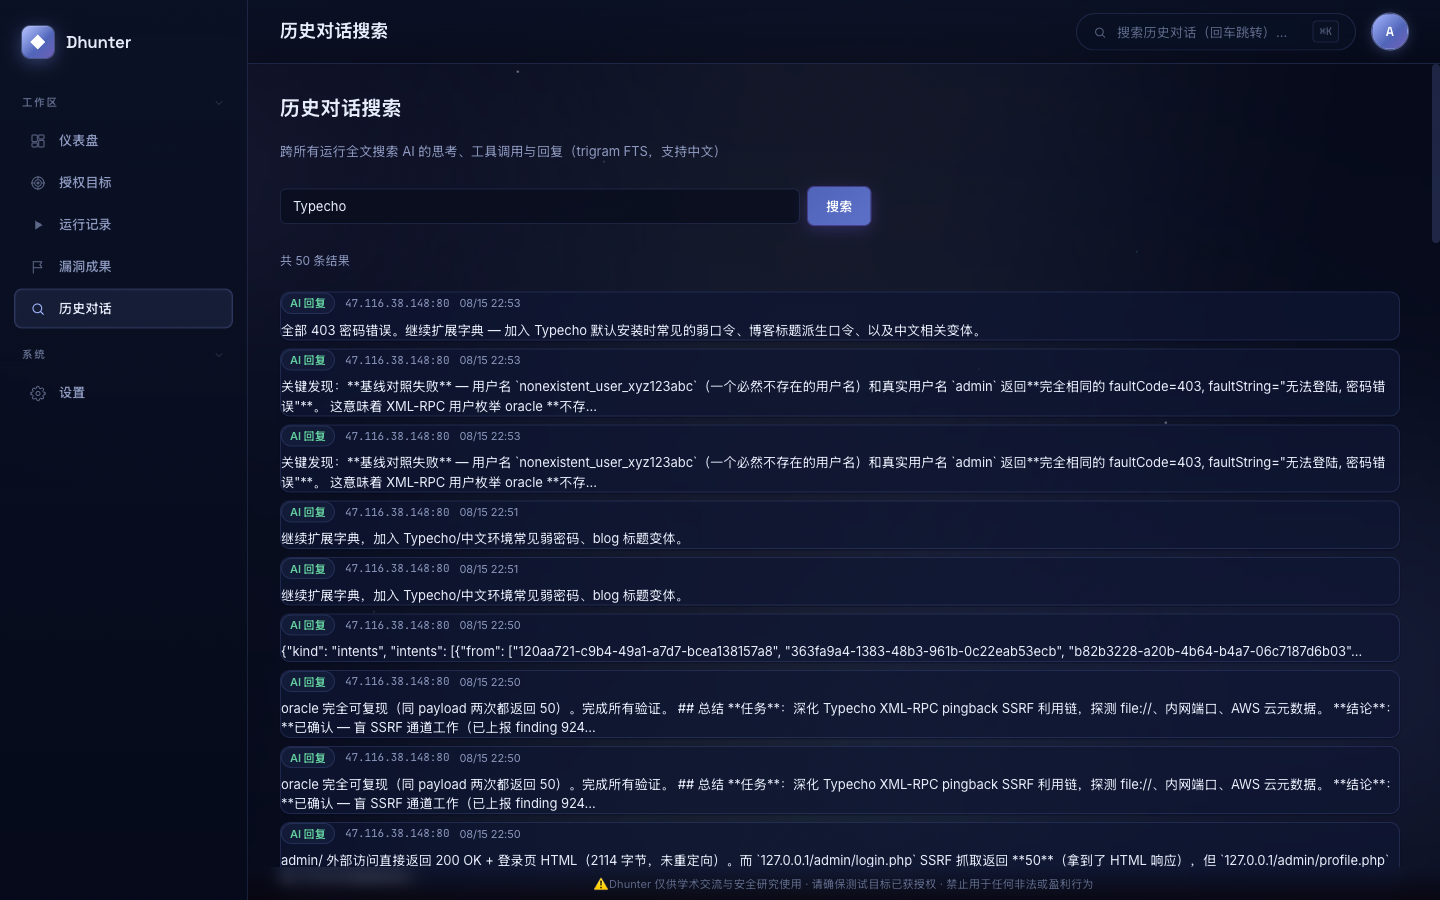The width and height of the screenshot is (1440, 900).
Task: Click the footer warning triangle icon
Action: point(601,884)
